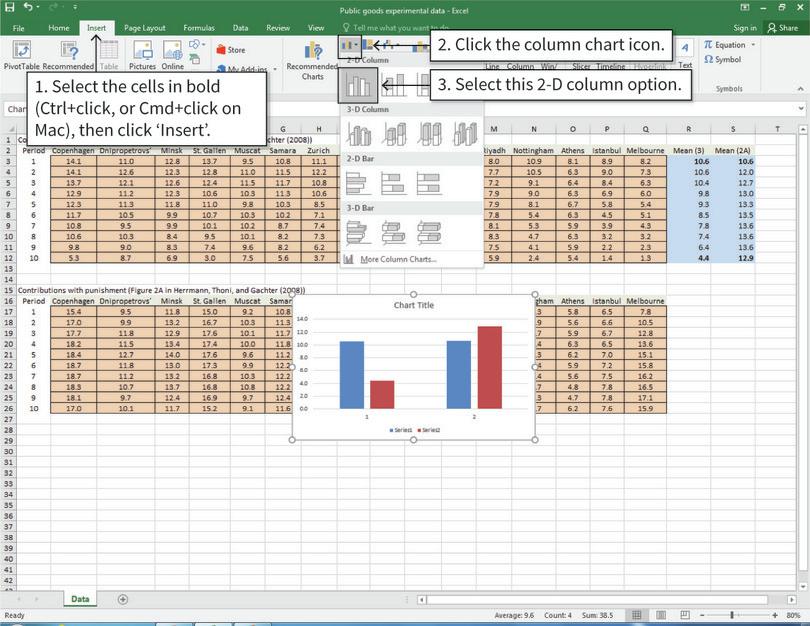
Task: Switch to the Formulas ribbon tab
Action: (x=199, y=28)
